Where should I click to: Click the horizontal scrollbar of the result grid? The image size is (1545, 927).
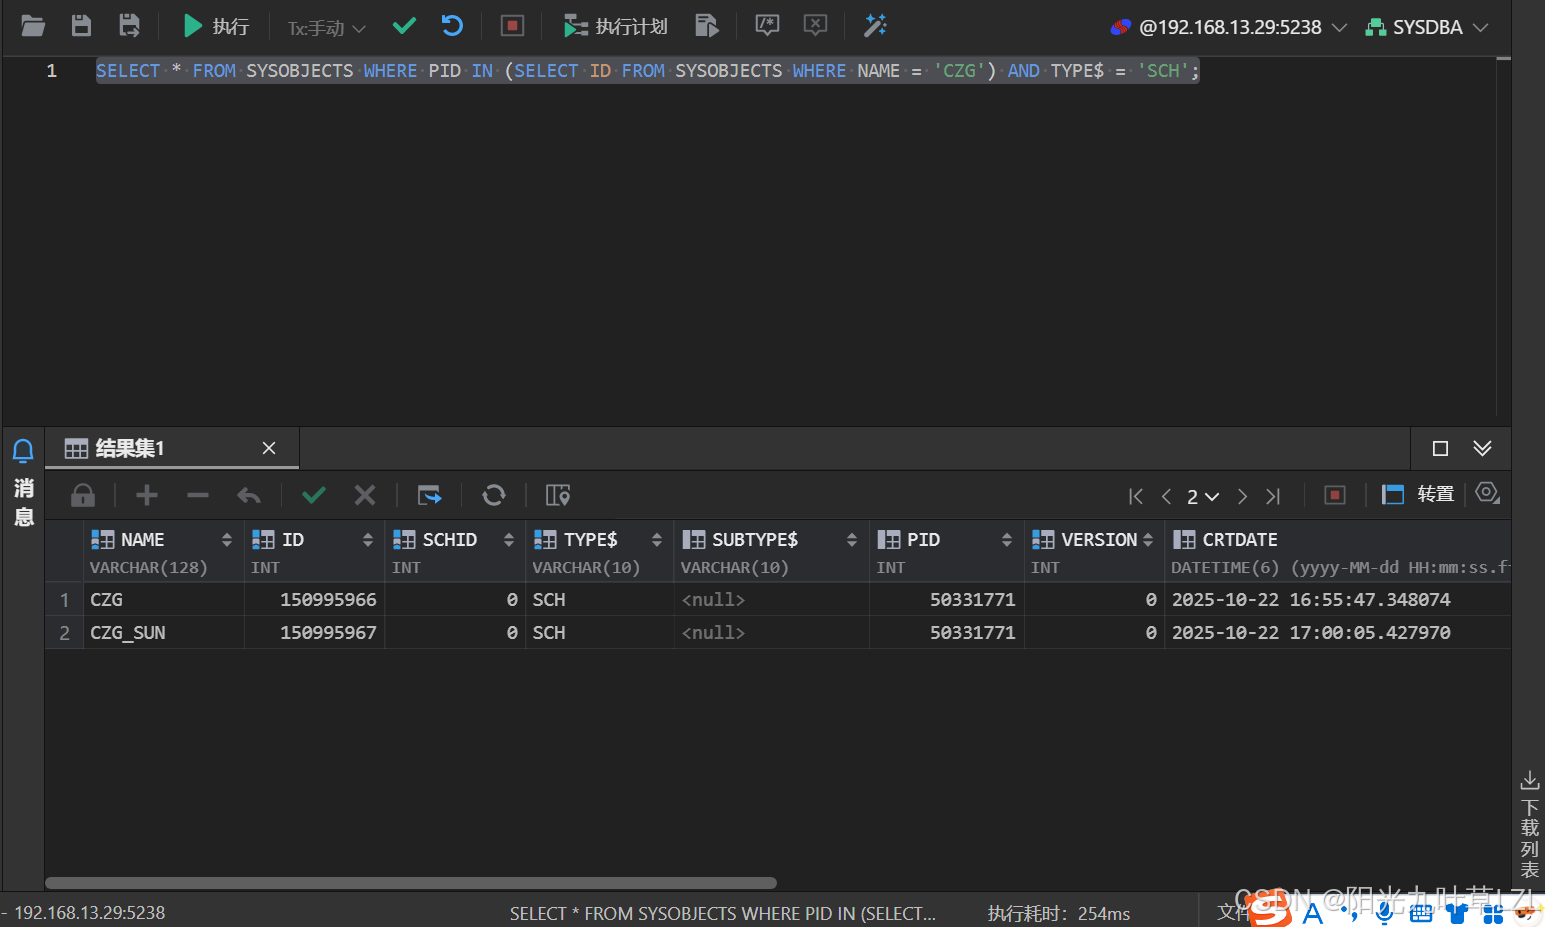point(411,883)
